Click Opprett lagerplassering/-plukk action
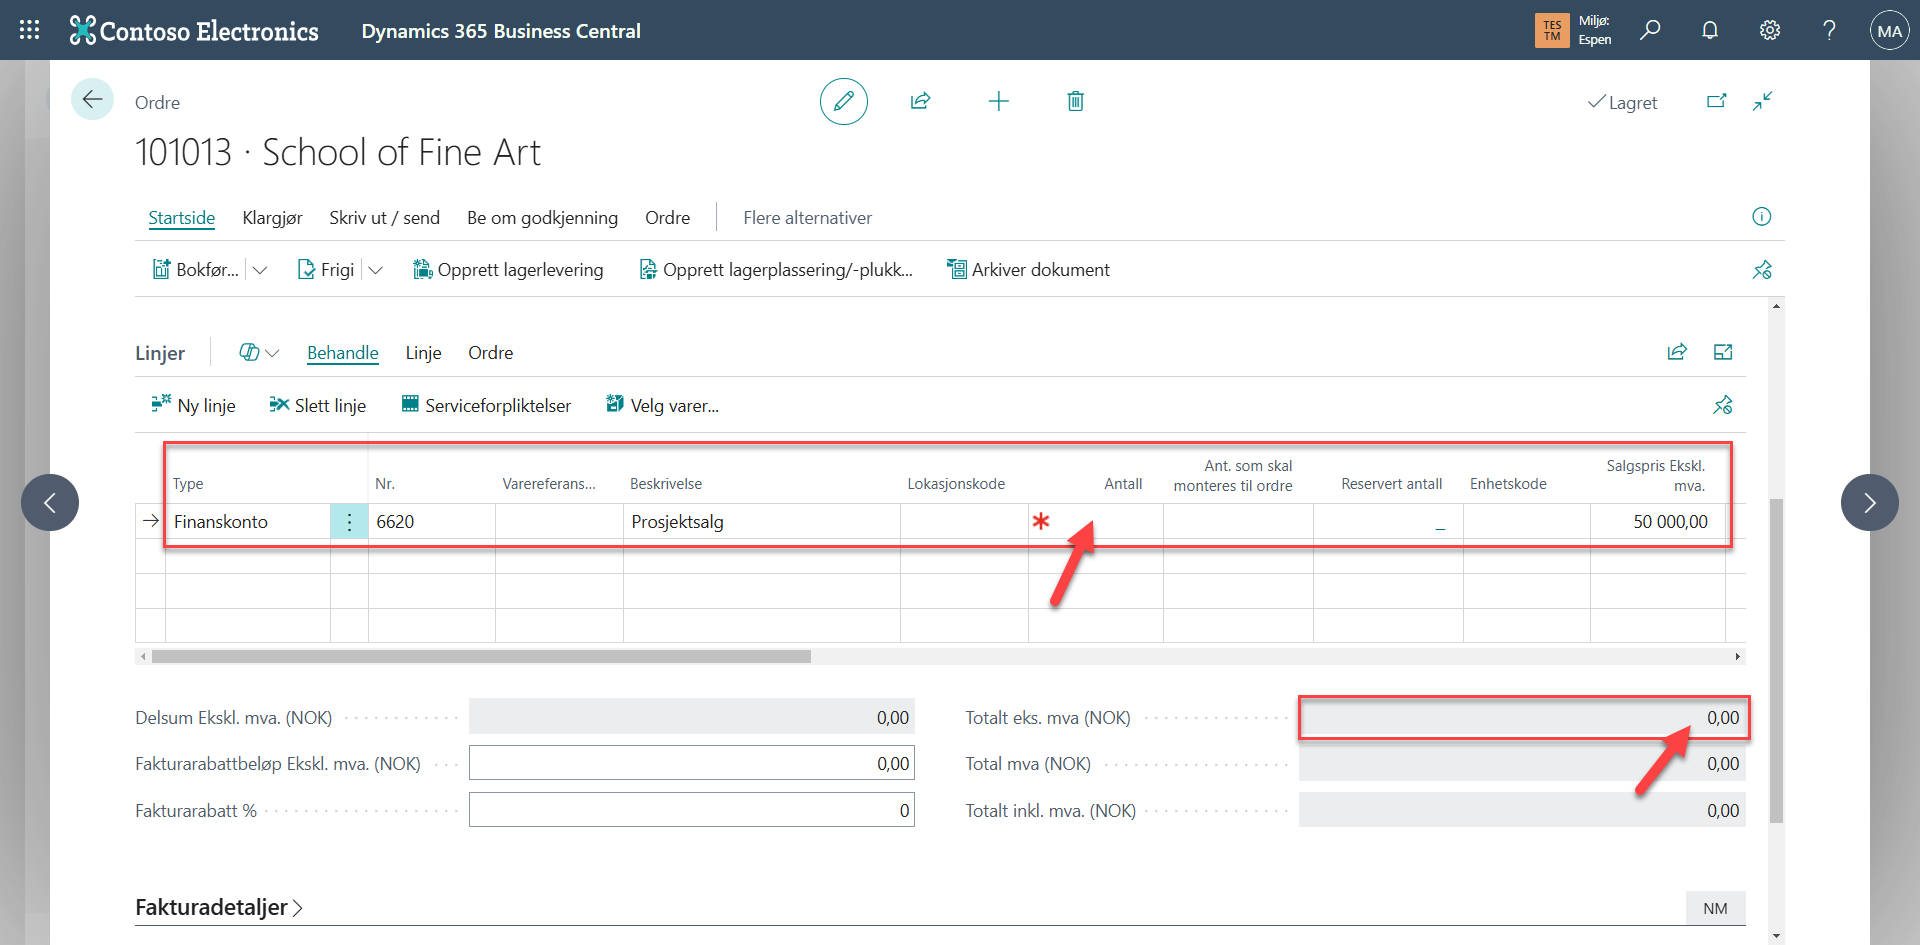Screen dimensions: 1920x945 [x=776, y=270]
